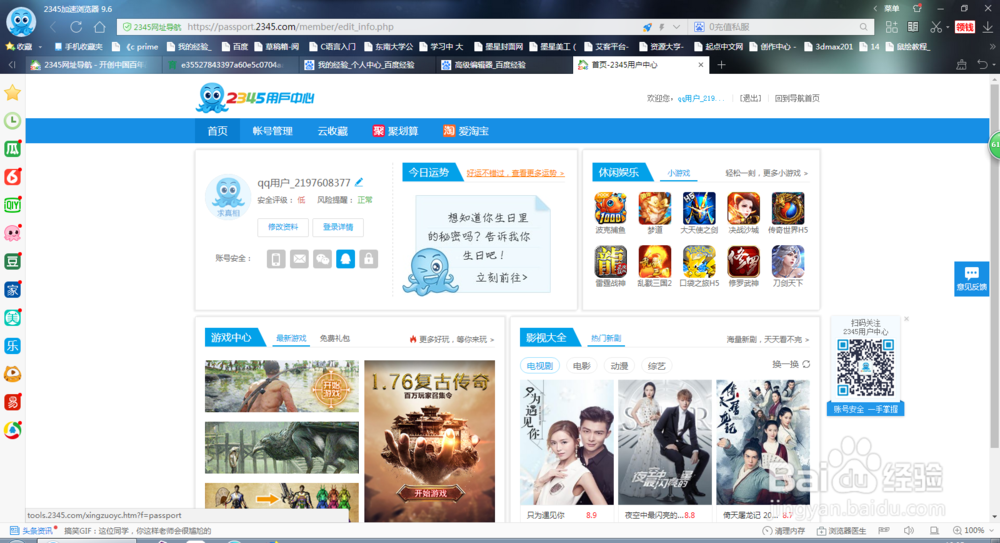Open the downloads arrow icon

(x=987, y=27)
